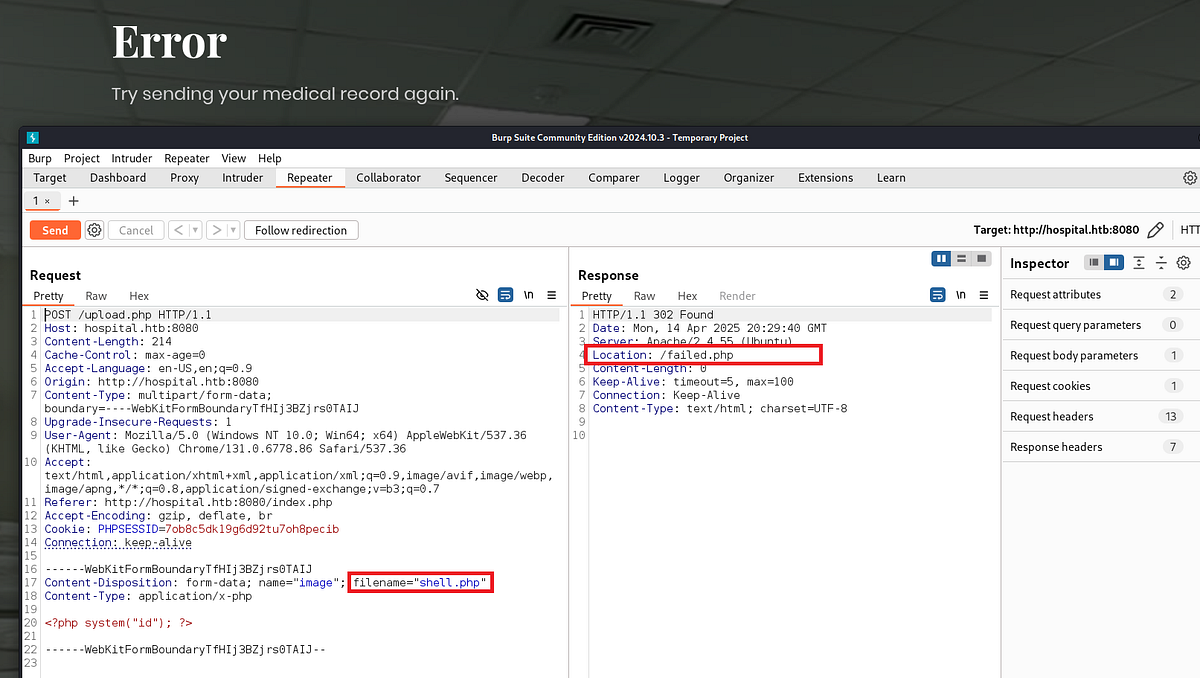1200x678 pixels.
Task: Switch to the Decoder tab
Action: pos(543,178)
